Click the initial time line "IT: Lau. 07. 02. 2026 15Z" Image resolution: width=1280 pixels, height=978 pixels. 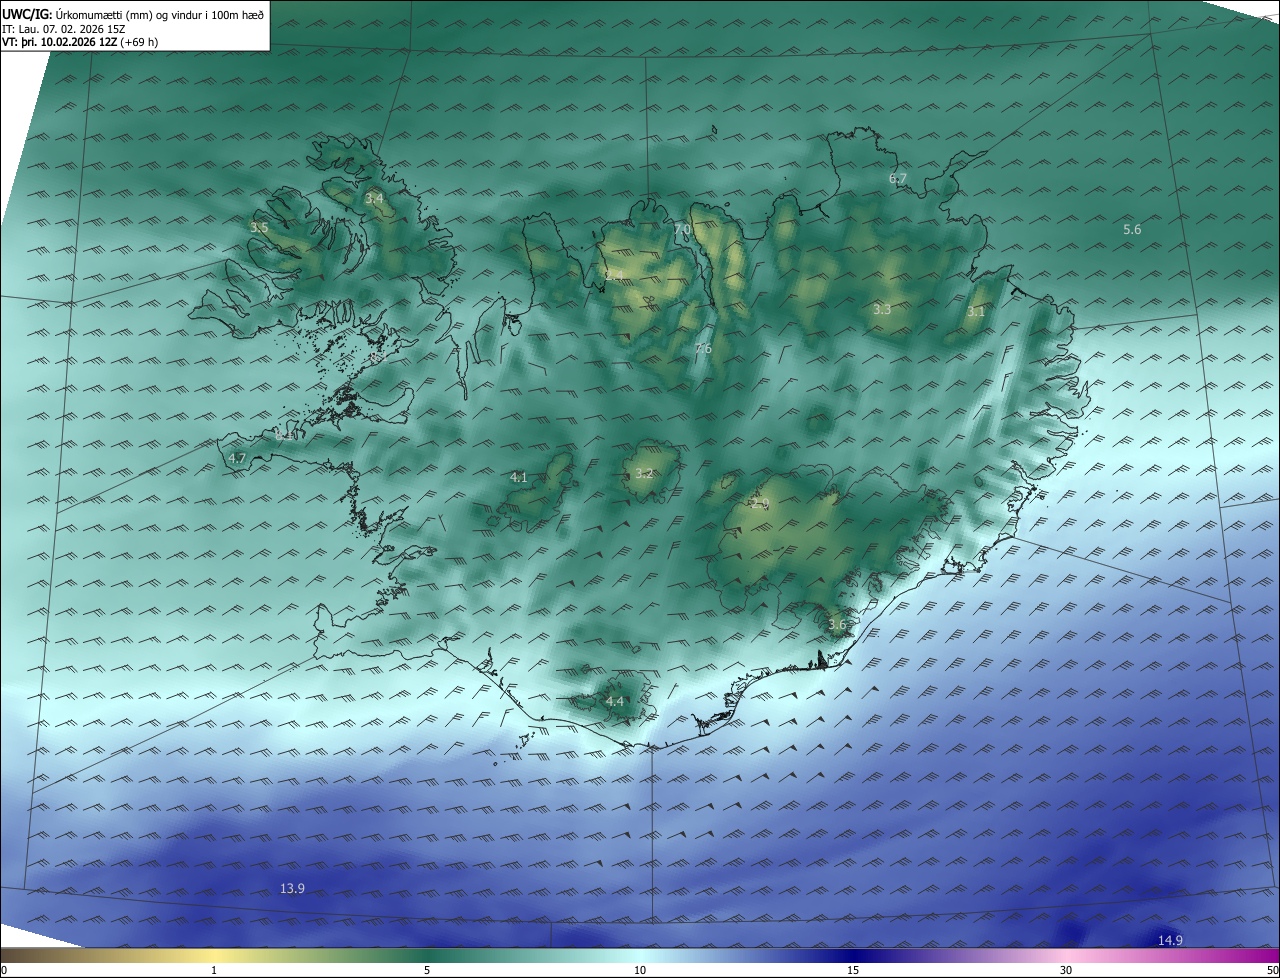64,28
